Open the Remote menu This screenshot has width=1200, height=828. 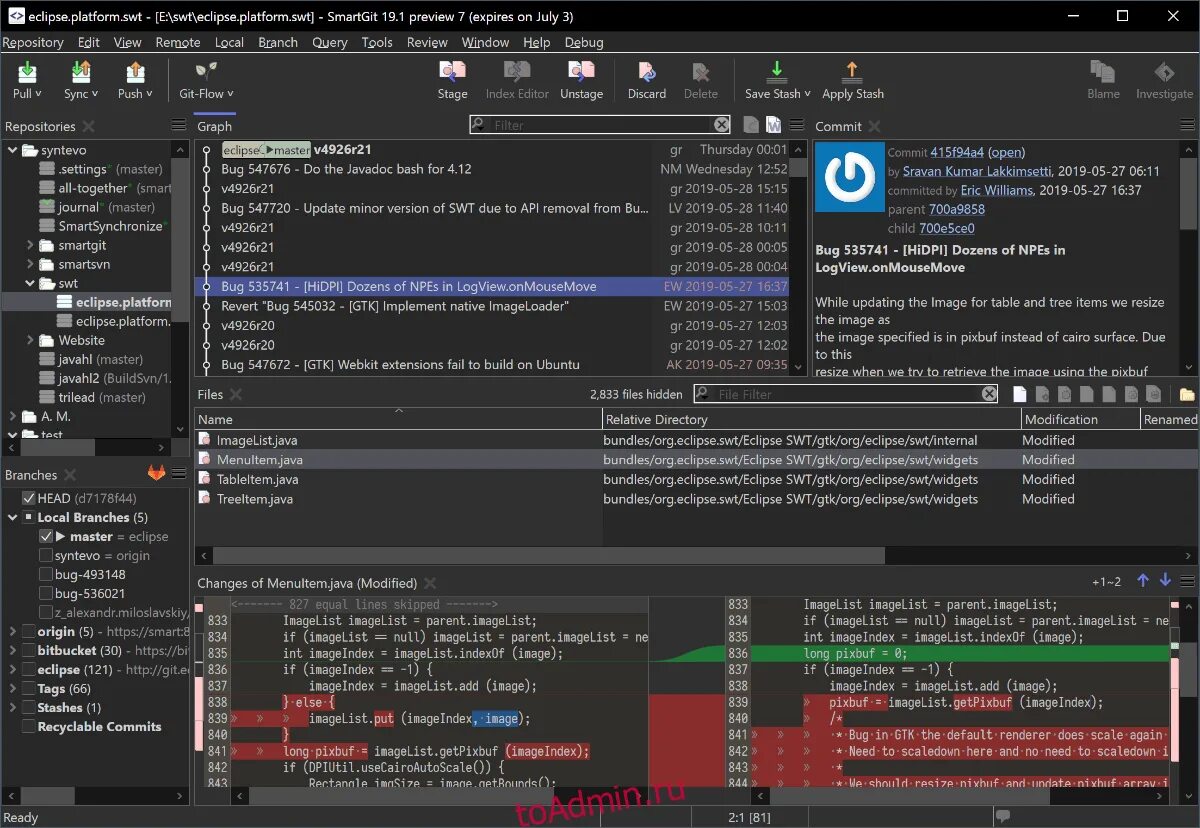coord(178,42)
